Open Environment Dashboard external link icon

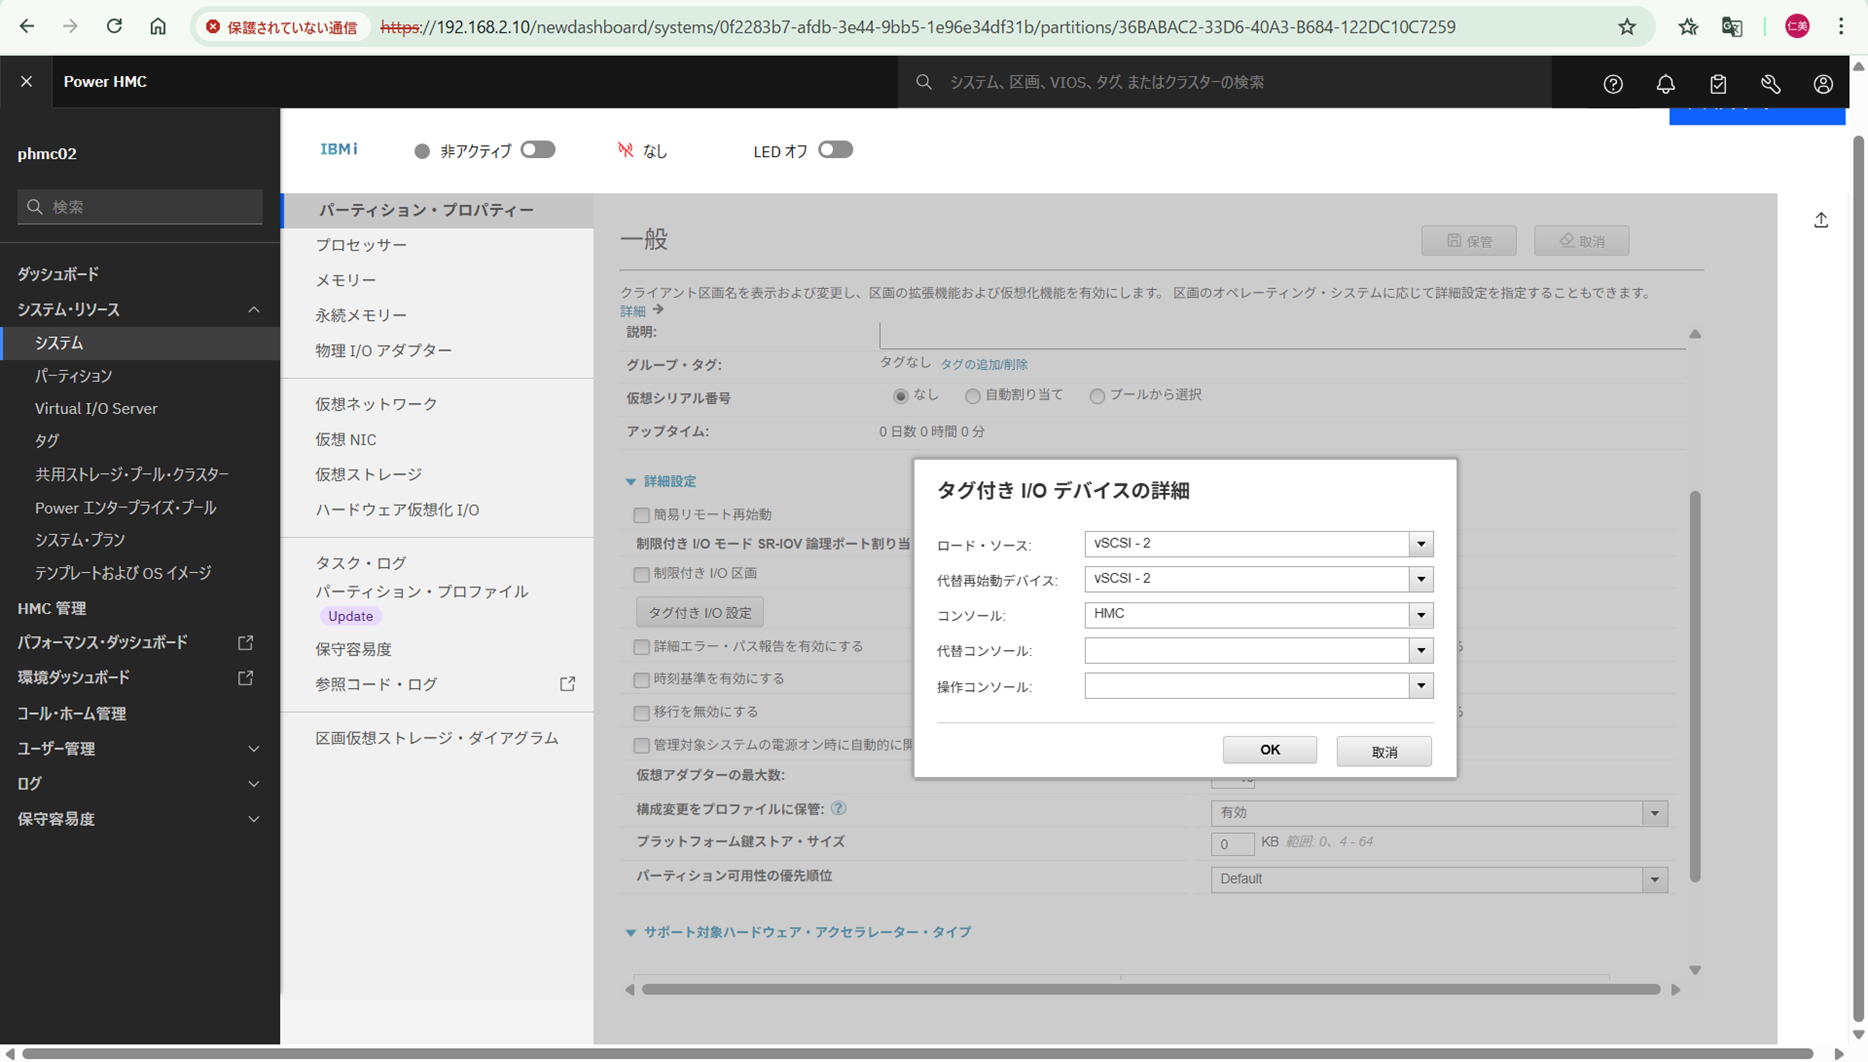click(245, 678)
